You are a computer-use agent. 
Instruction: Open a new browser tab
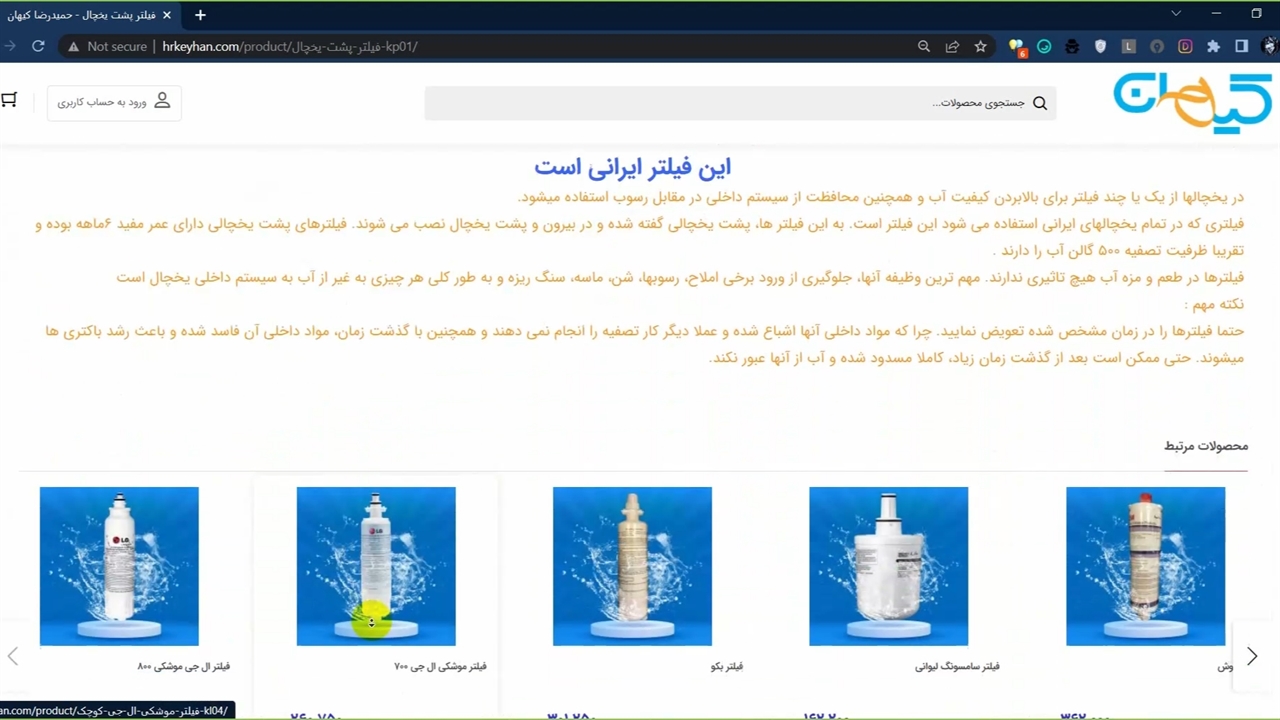click(x=200, y=15)
